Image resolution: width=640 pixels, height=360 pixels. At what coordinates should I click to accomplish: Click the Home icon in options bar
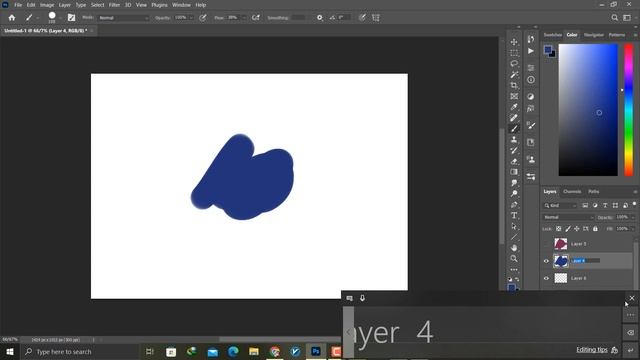tap(12, 18)
